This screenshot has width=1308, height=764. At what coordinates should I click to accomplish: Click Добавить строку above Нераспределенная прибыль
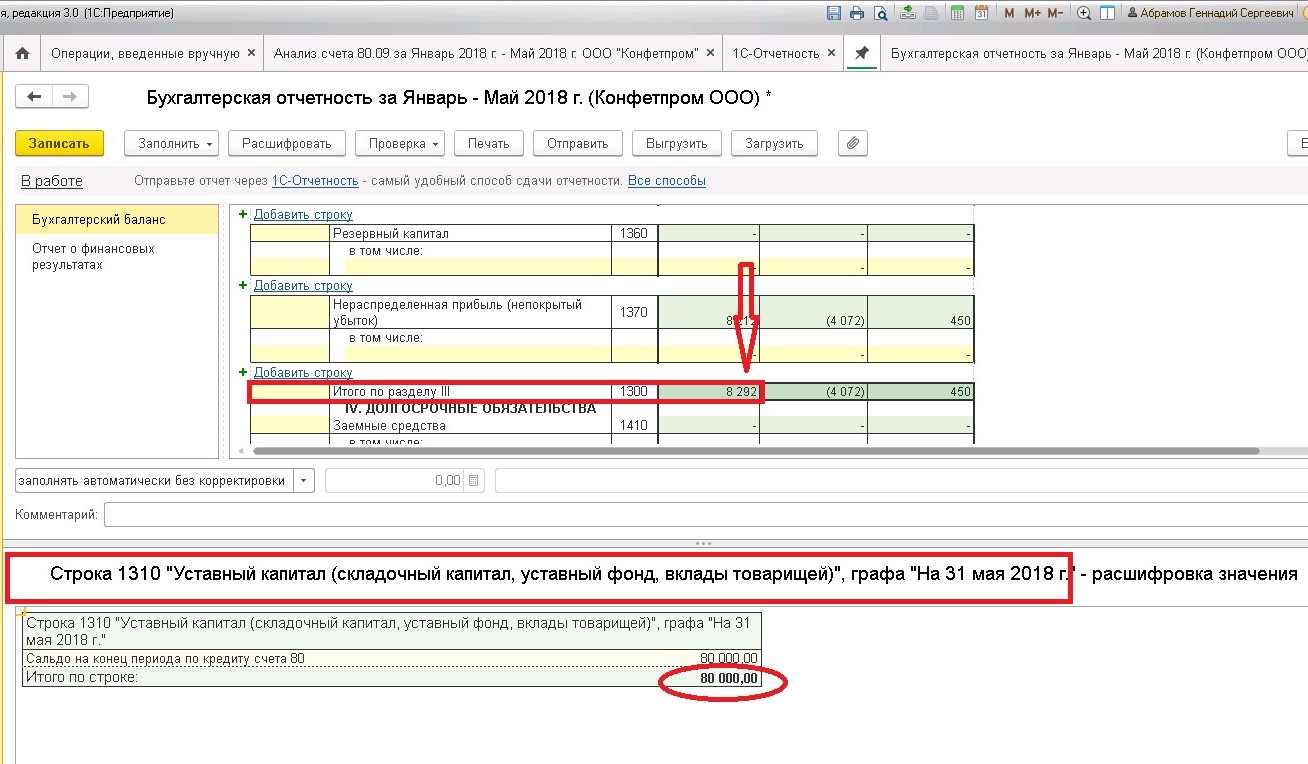tap(303, 286)
